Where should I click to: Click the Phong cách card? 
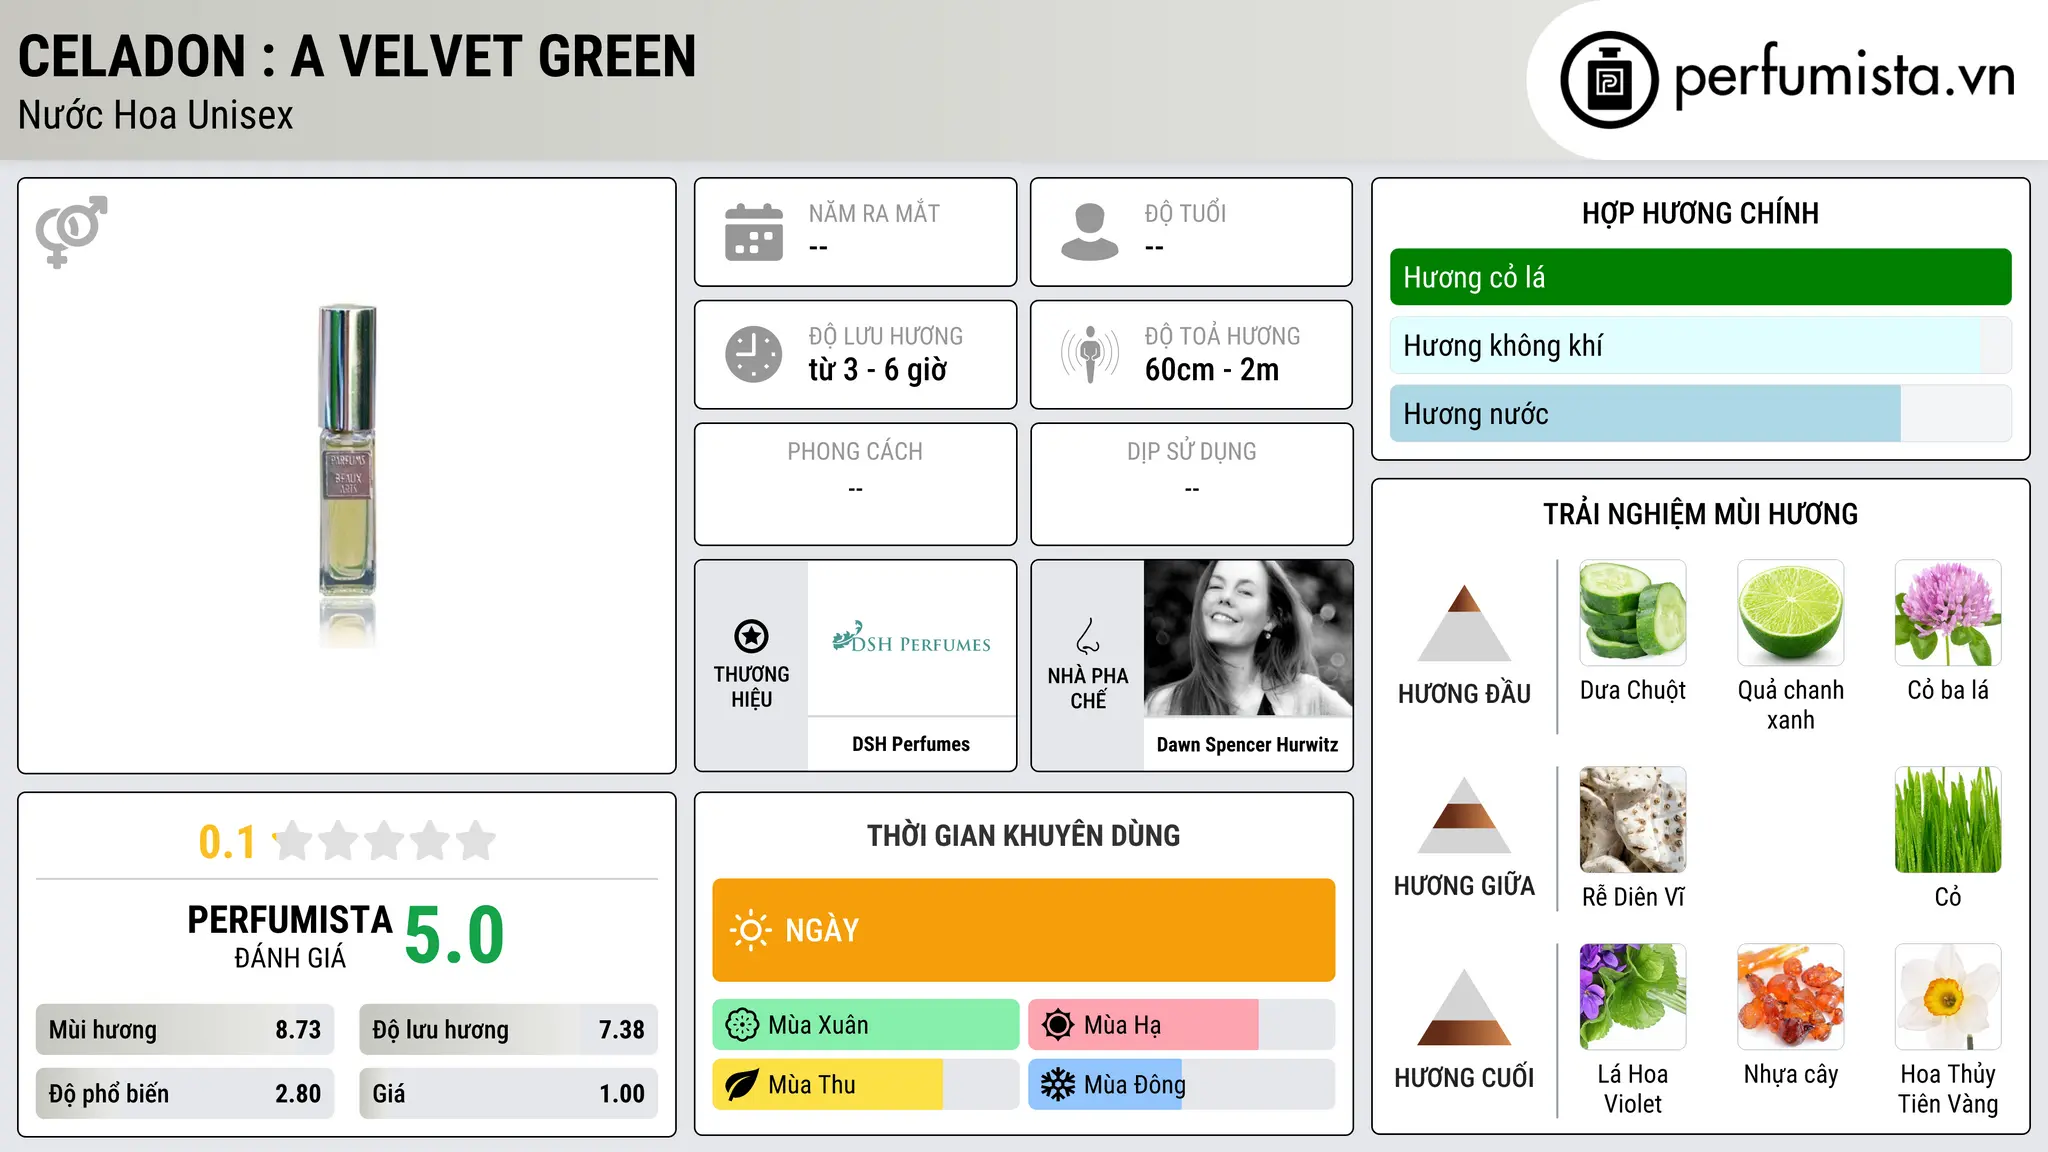point(856,484)
